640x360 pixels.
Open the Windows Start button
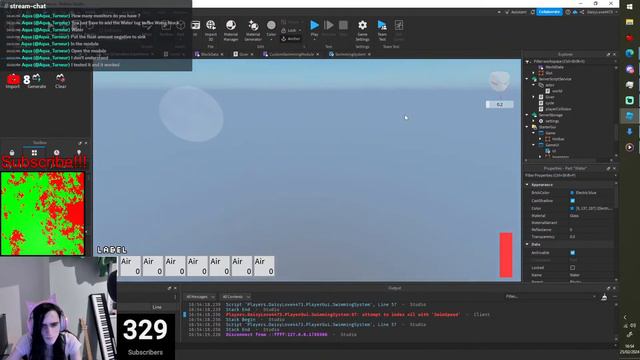(629, 7)
